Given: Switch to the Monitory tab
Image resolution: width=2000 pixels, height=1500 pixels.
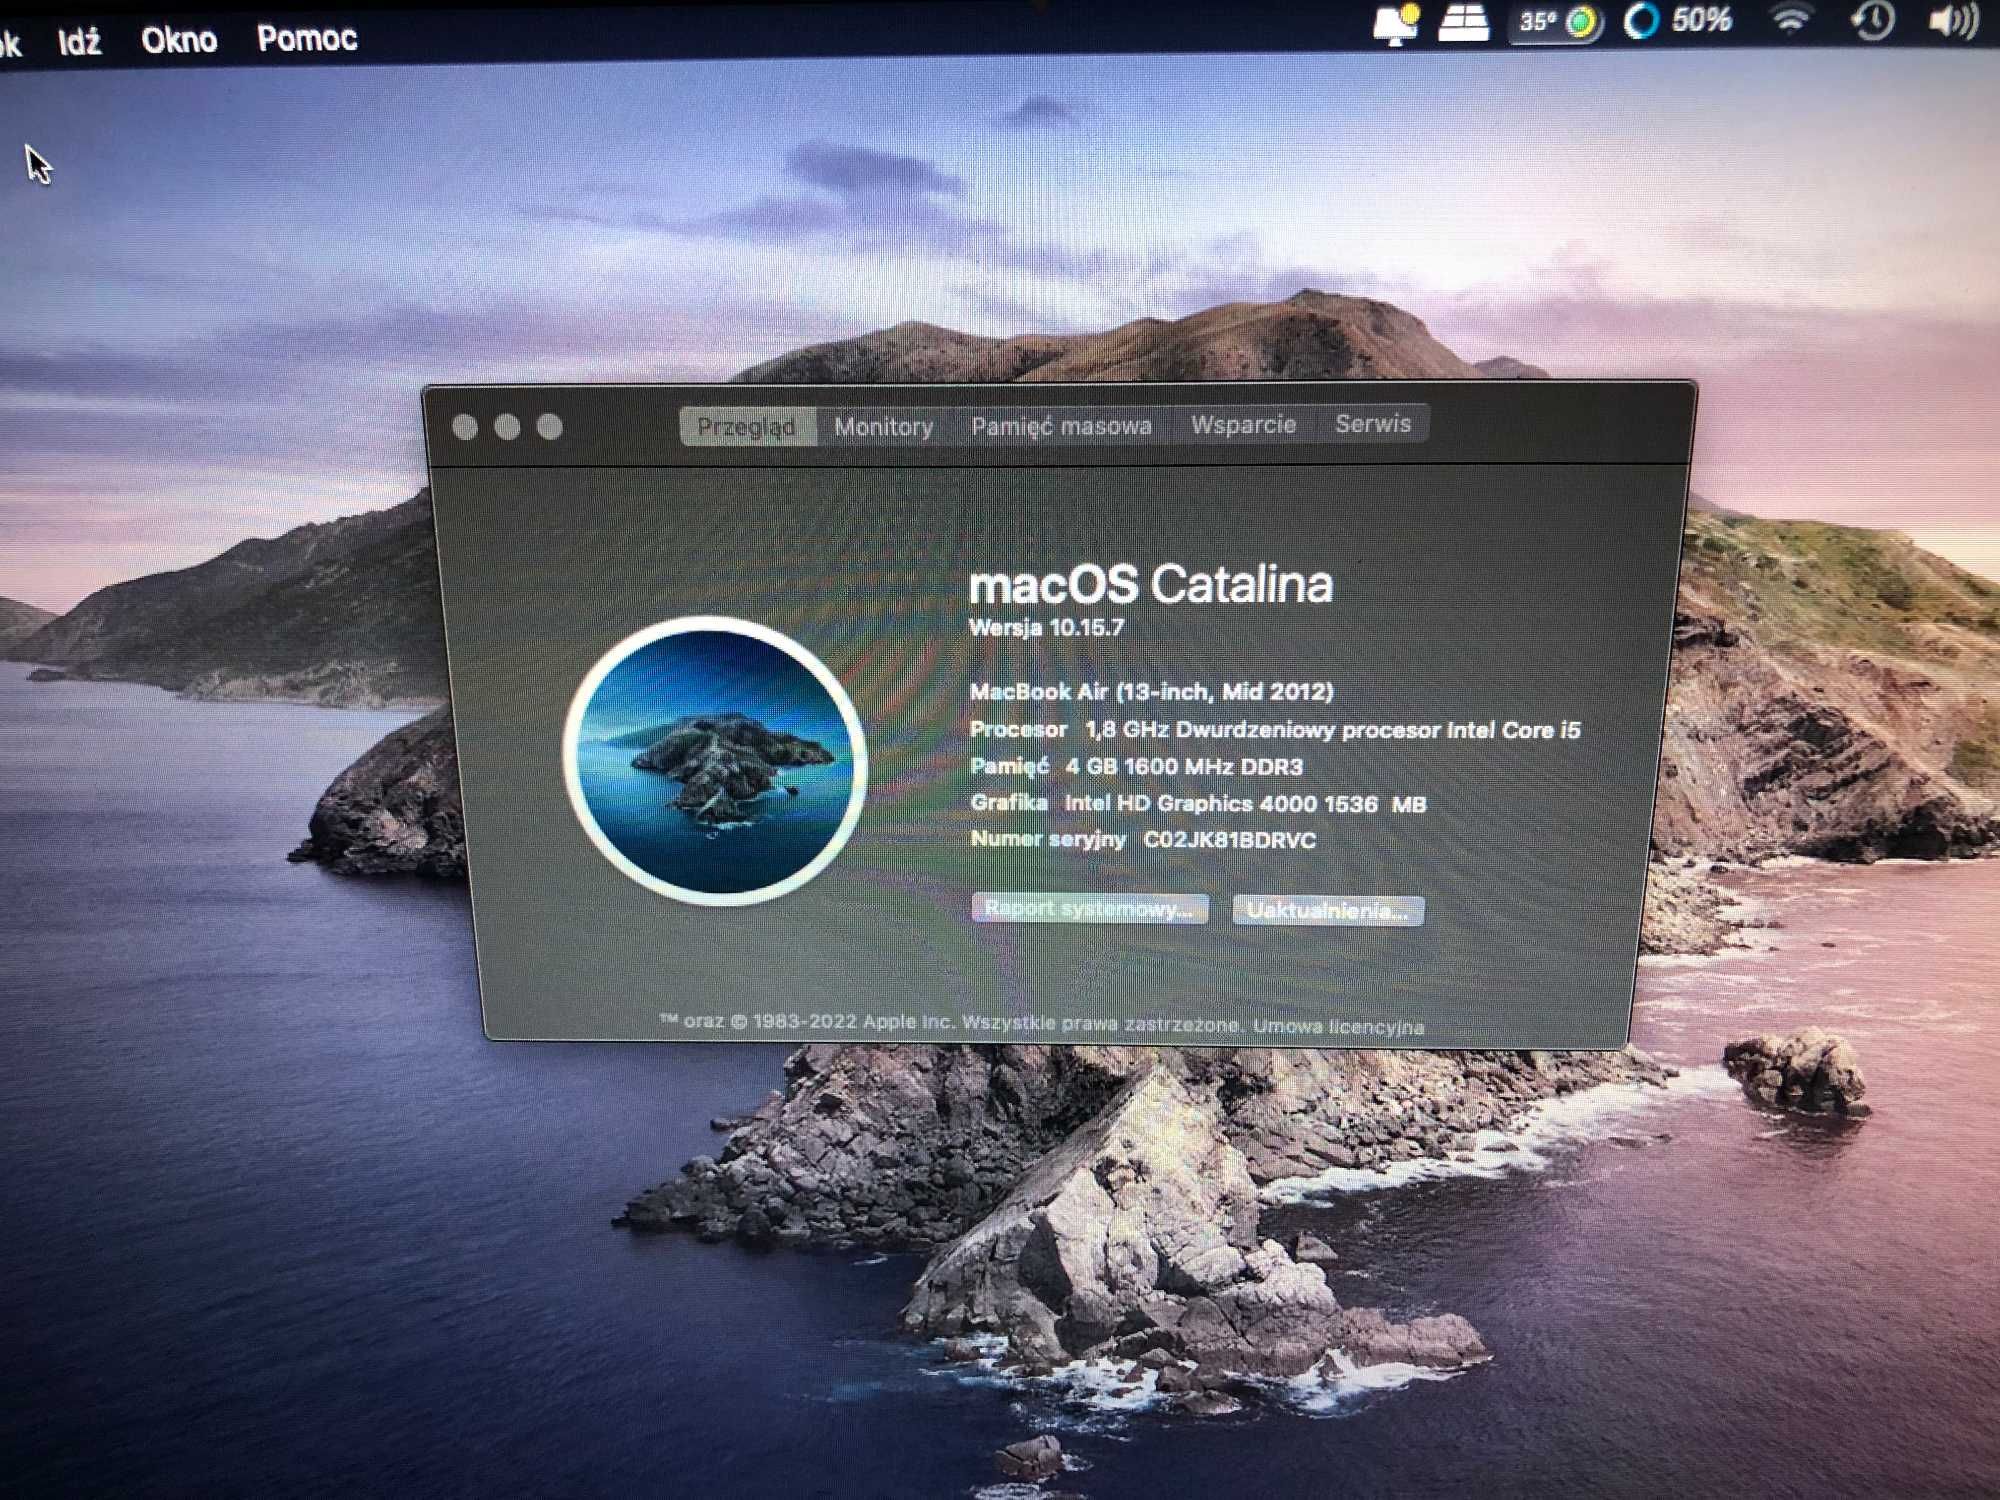Looking at the screenshot, I should coord(883,427).
